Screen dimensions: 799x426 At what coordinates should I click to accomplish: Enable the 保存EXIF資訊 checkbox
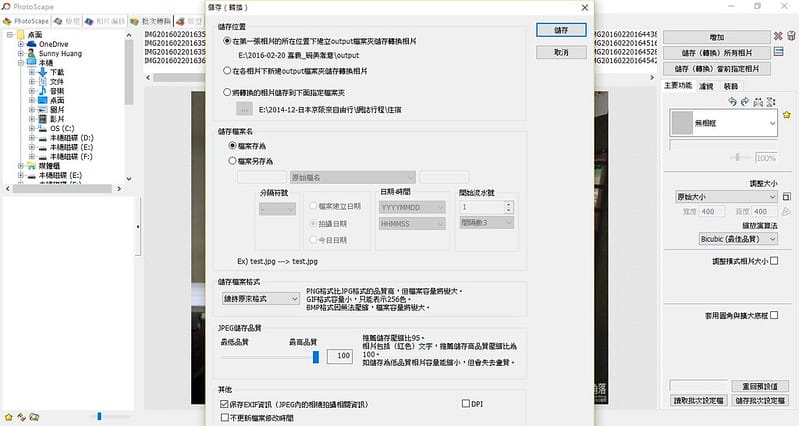click(224, 402)
